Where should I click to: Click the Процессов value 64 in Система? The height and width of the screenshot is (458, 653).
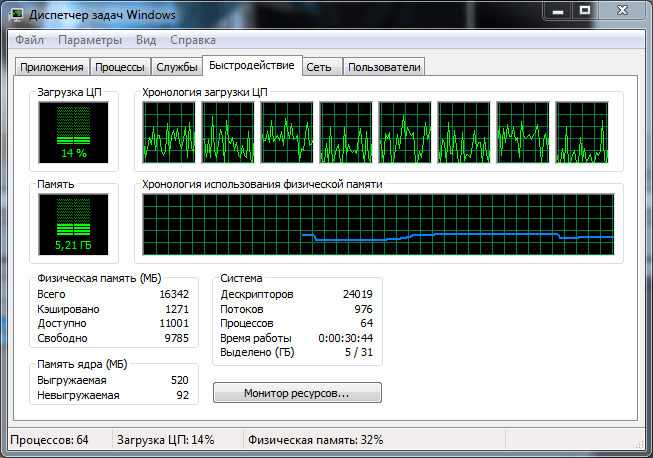366,323
